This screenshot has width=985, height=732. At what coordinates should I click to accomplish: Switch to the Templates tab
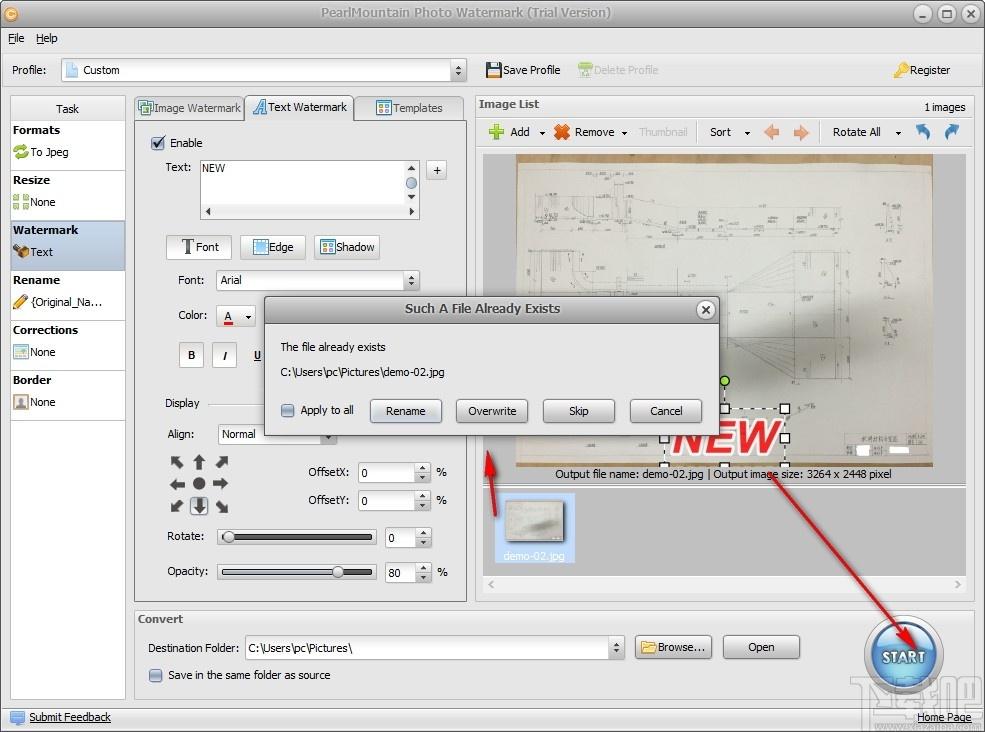(409, 108)
